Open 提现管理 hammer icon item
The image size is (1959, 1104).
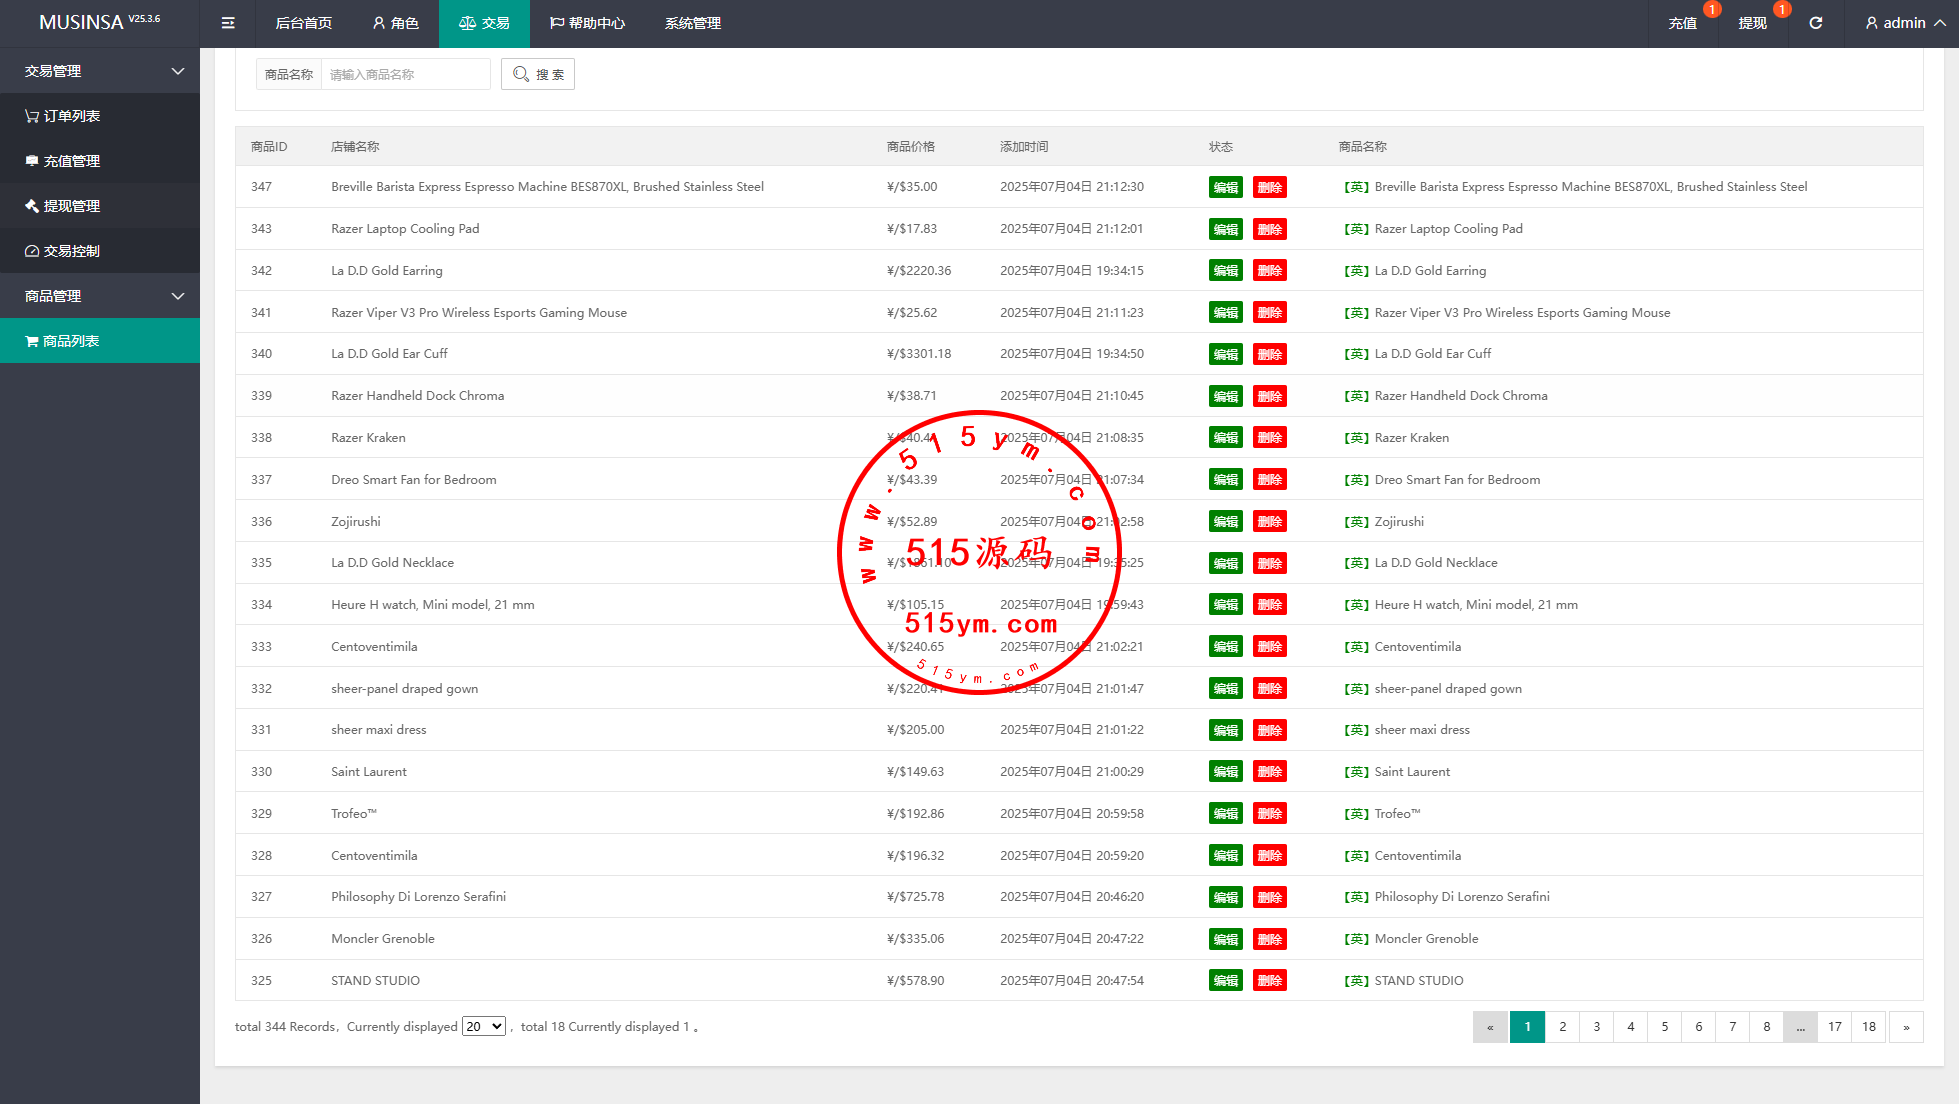(x=63, y=206)
